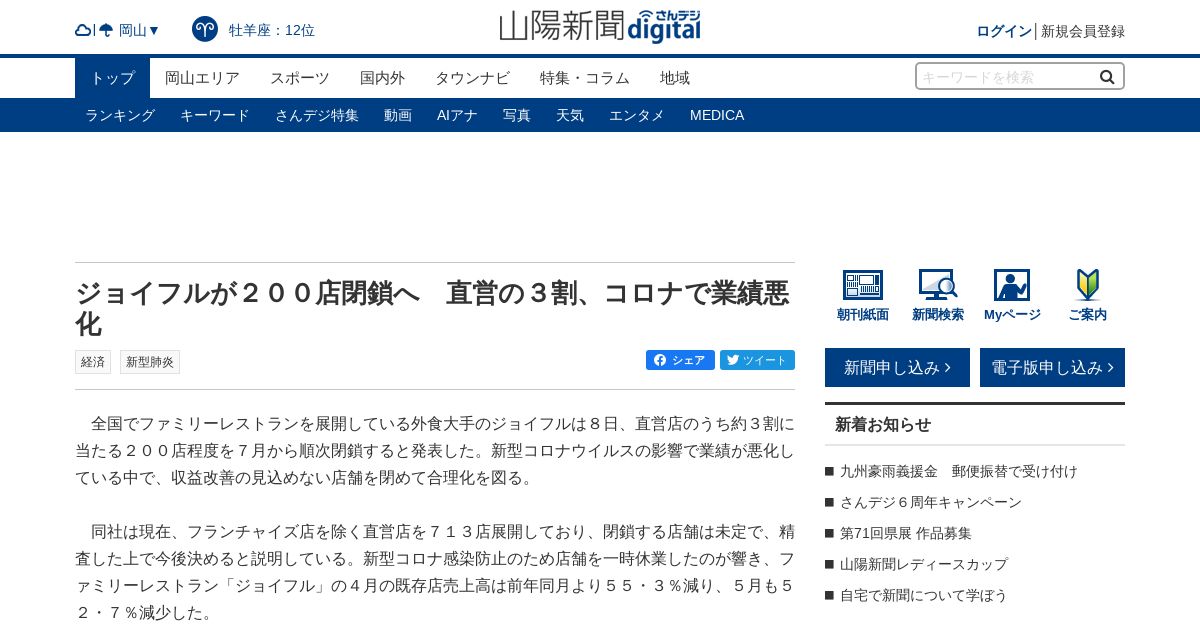The height and width of the screenshot is (630, 1200).
Task: Go to MEDICA section
Action: [x=717, y=115]
